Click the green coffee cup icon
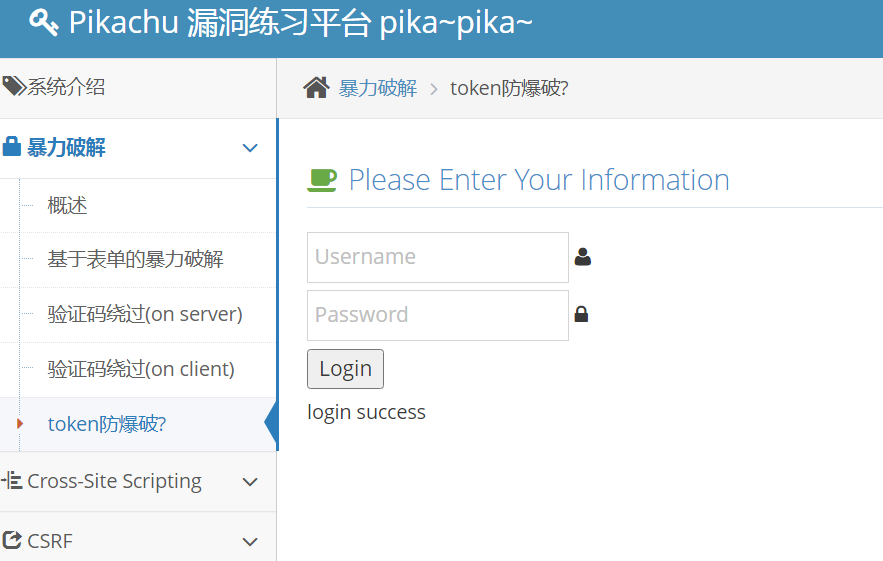This screenshot has height=561, width=883. tap(322, 180)
